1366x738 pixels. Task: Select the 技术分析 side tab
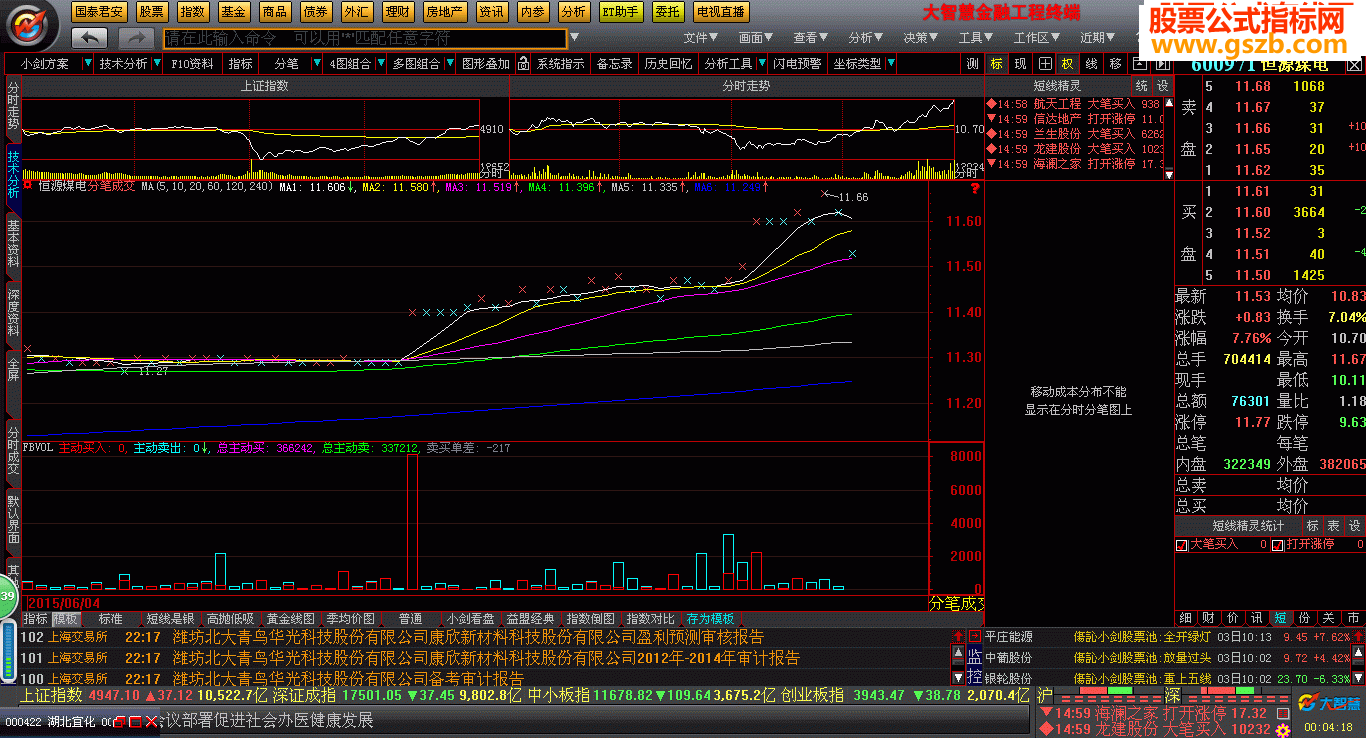pyautogui.click(x=13, y=175)
